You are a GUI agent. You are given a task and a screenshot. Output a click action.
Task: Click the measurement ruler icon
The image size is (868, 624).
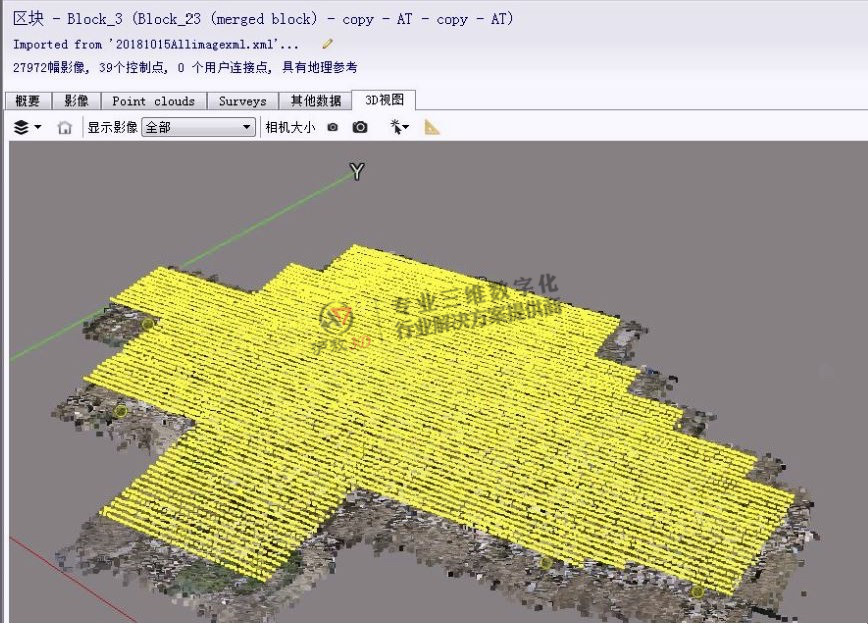431,127
